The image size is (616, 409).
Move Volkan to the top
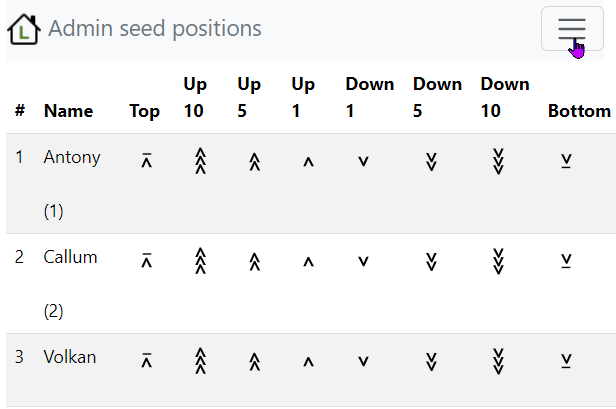[146, 361]
